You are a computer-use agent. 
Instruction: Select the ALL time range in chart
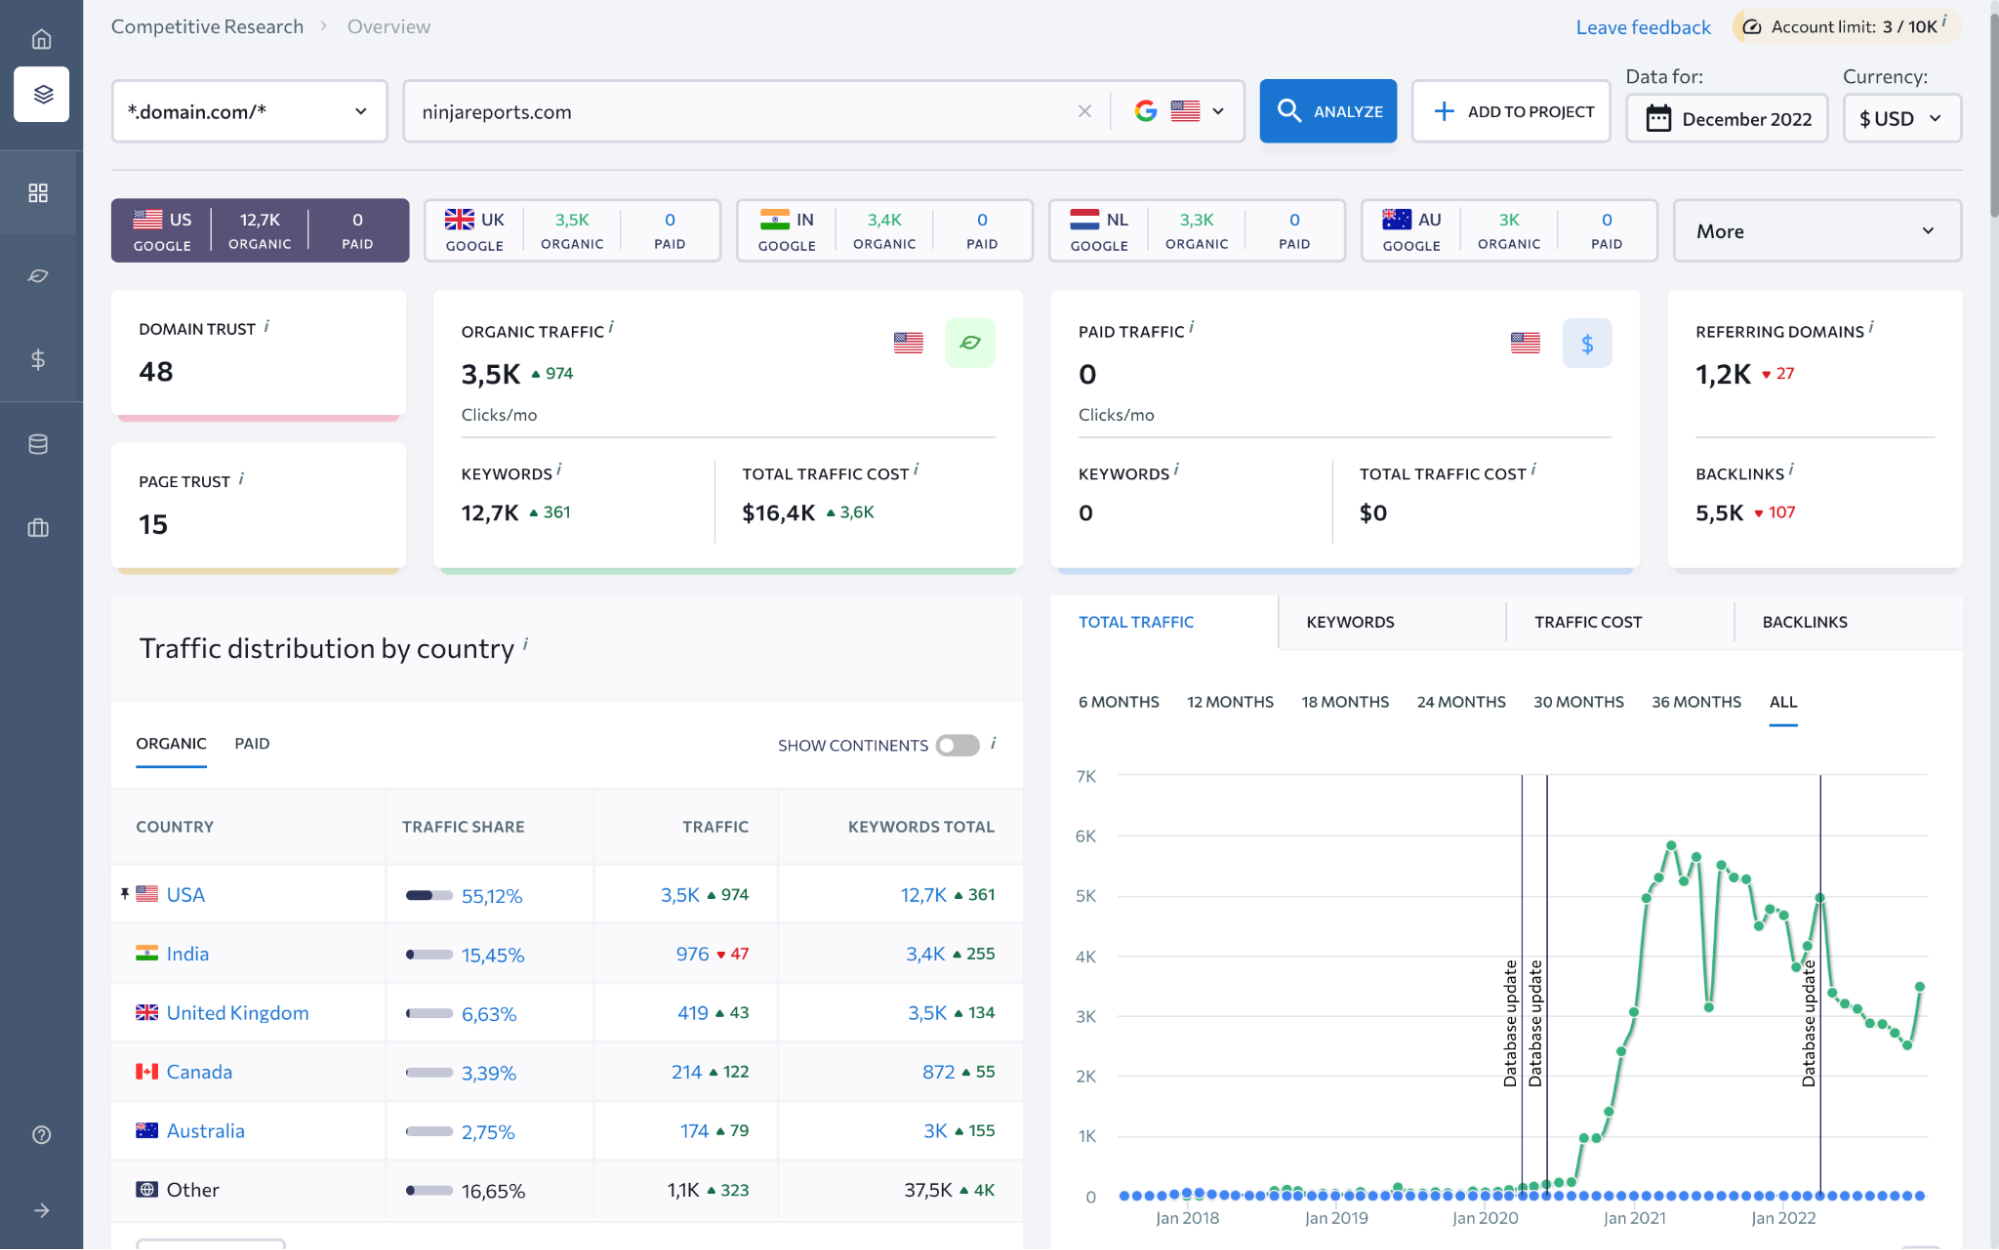[1783, 701]
